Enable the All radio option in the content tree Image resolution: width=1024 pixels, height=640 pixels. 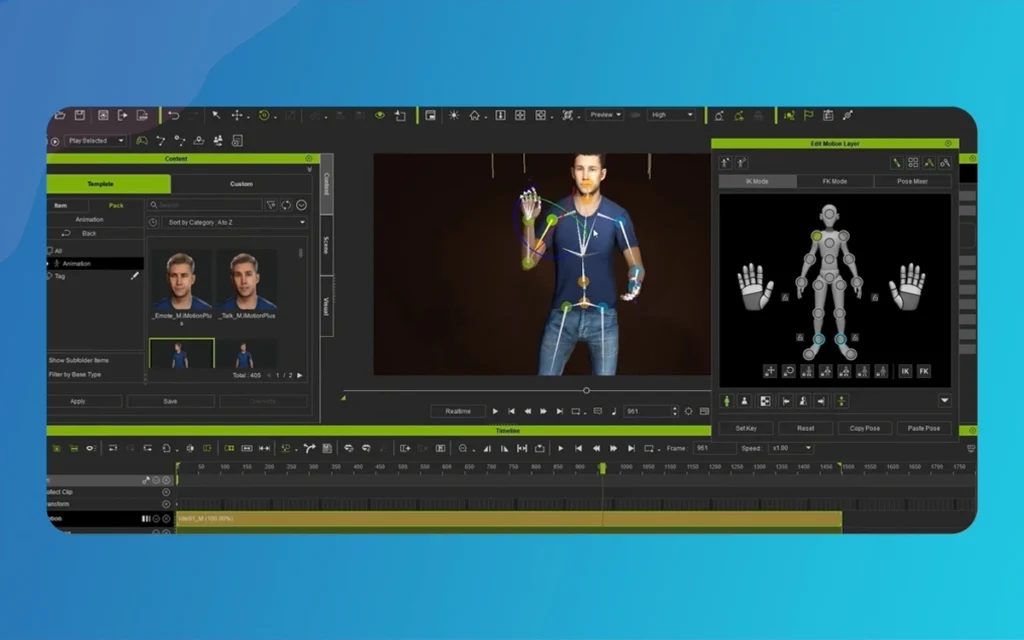click(x=50, y=250)
